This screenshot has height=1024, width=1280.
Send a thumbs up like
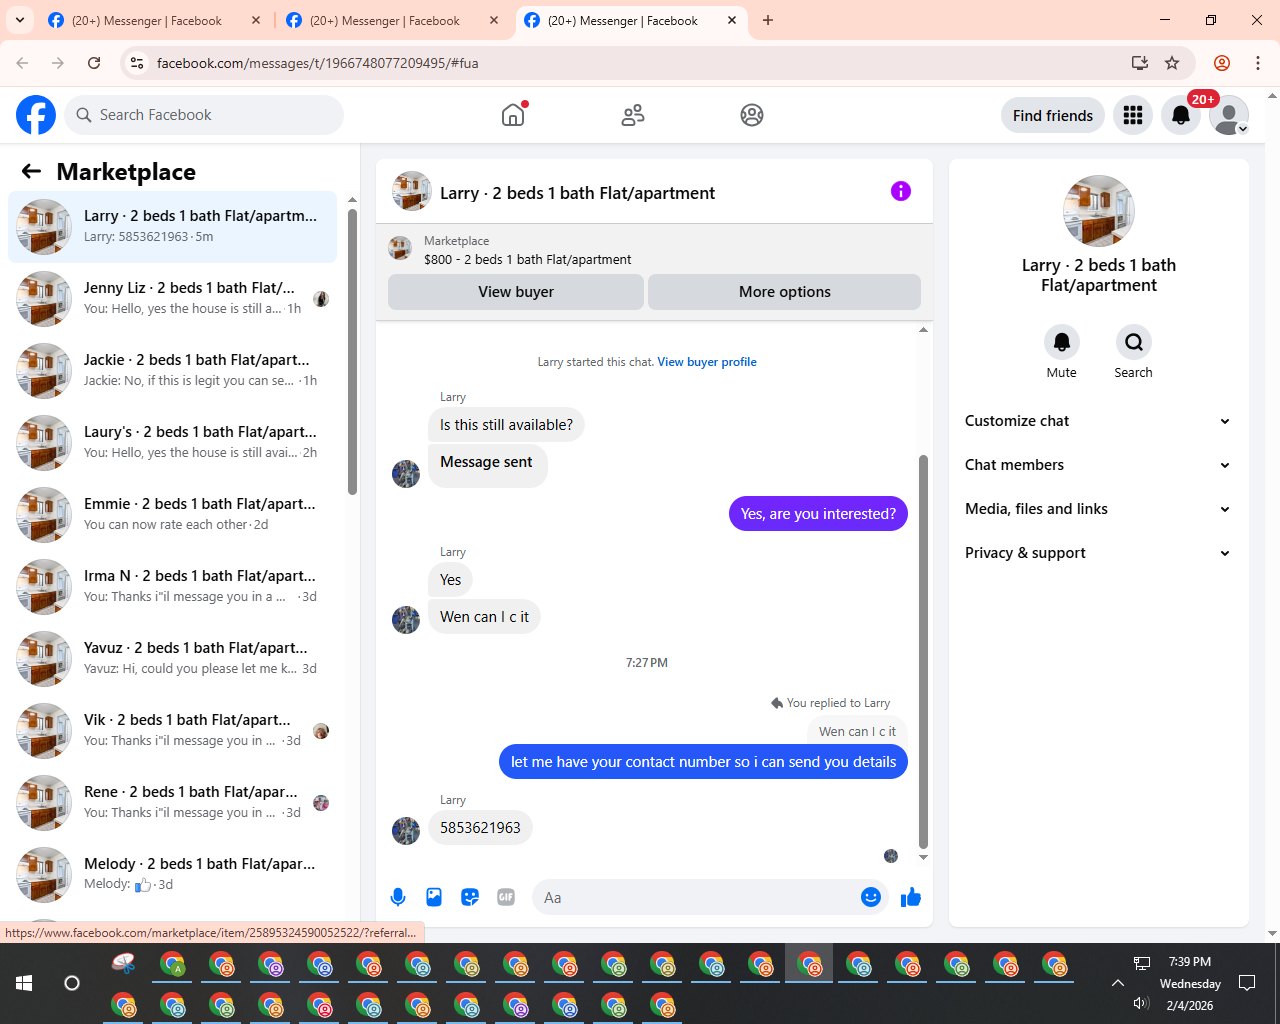tap(911, 897)
